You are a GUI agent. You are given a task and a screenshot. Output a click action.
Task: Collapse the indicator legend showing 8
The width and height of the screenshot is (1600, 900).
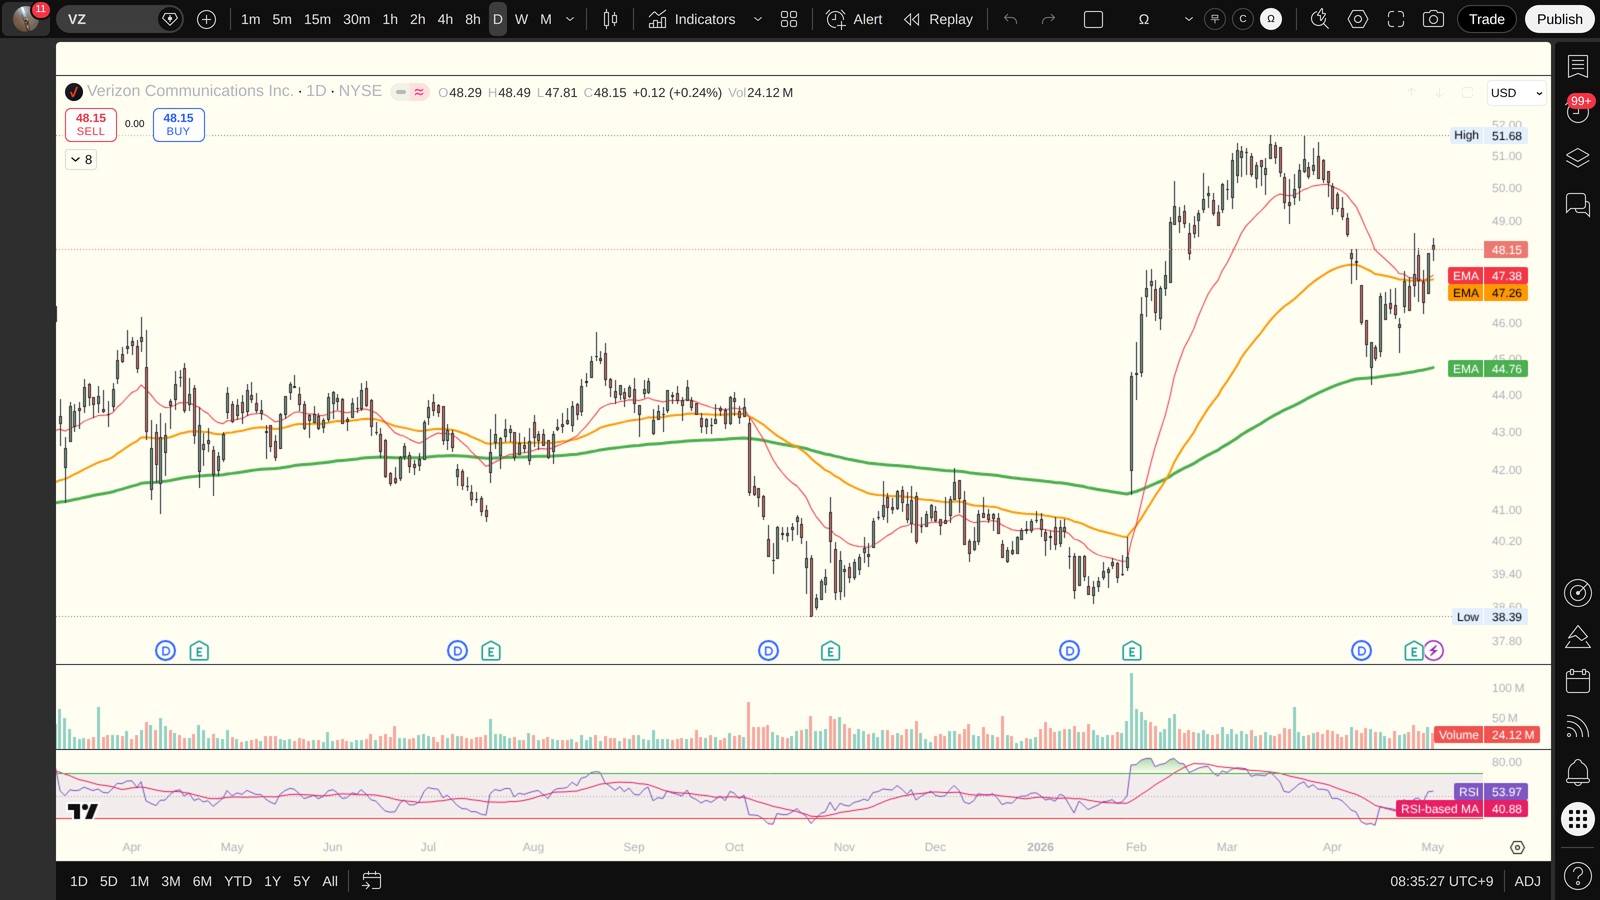[x=82, y=159]
